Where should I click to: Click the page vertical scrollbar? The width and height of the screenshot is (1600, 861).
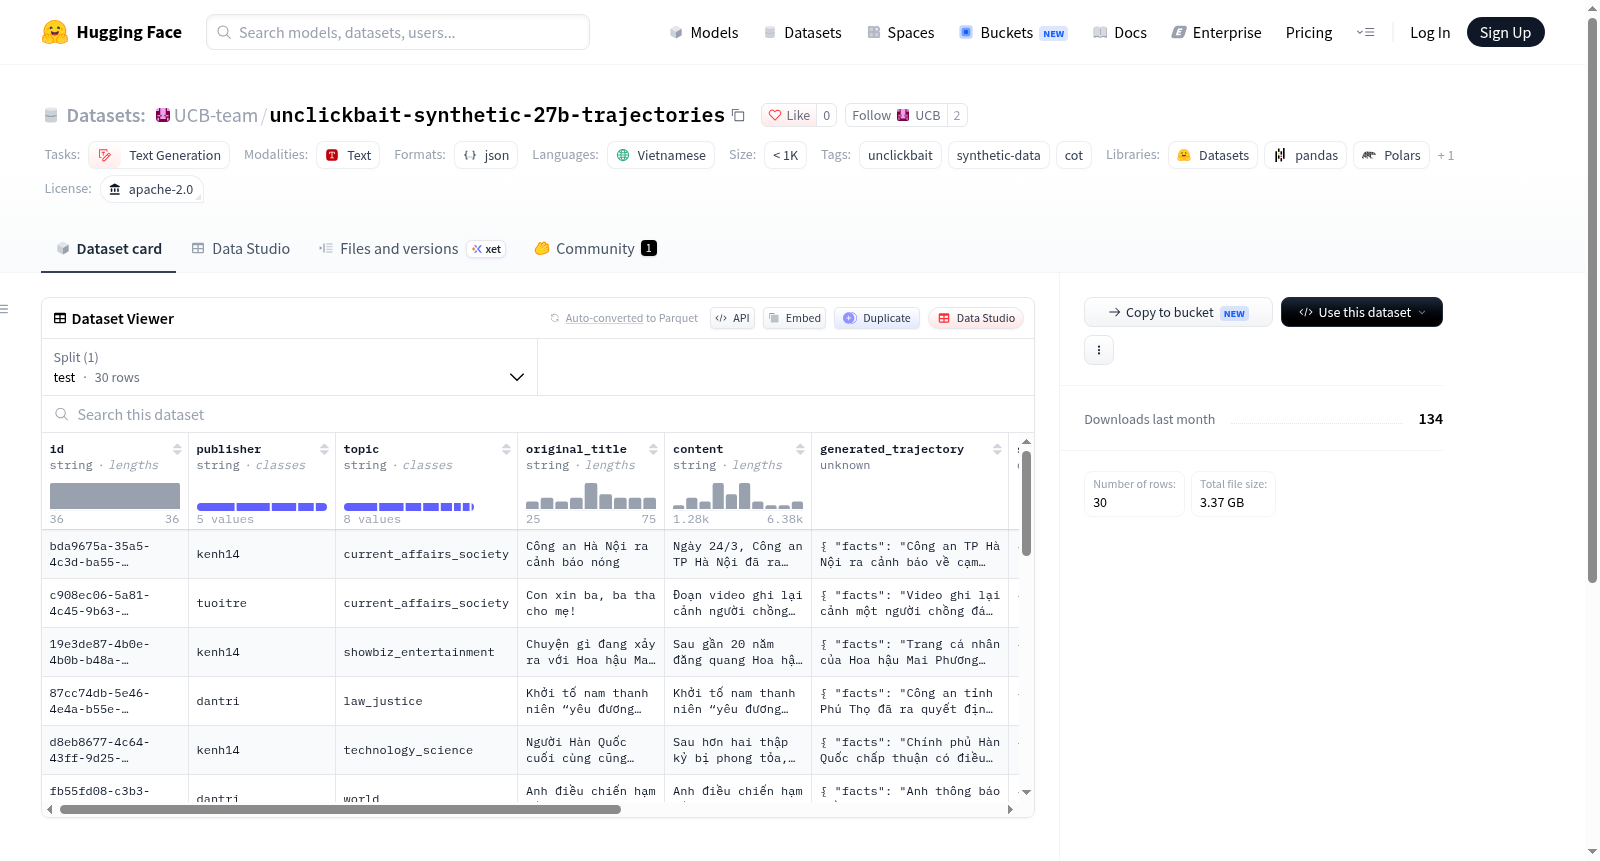click(x=1592, y=299)
